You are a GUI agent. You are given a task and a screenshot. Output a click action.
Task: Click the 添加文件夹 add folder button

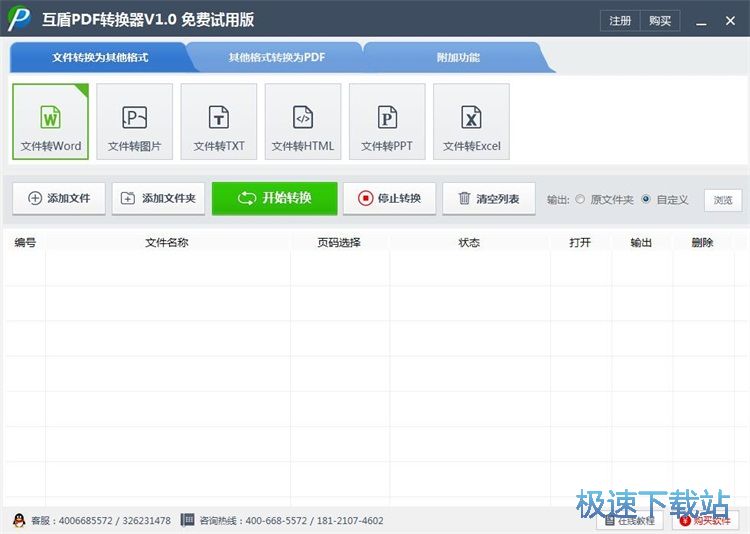(x=158, y=198)
